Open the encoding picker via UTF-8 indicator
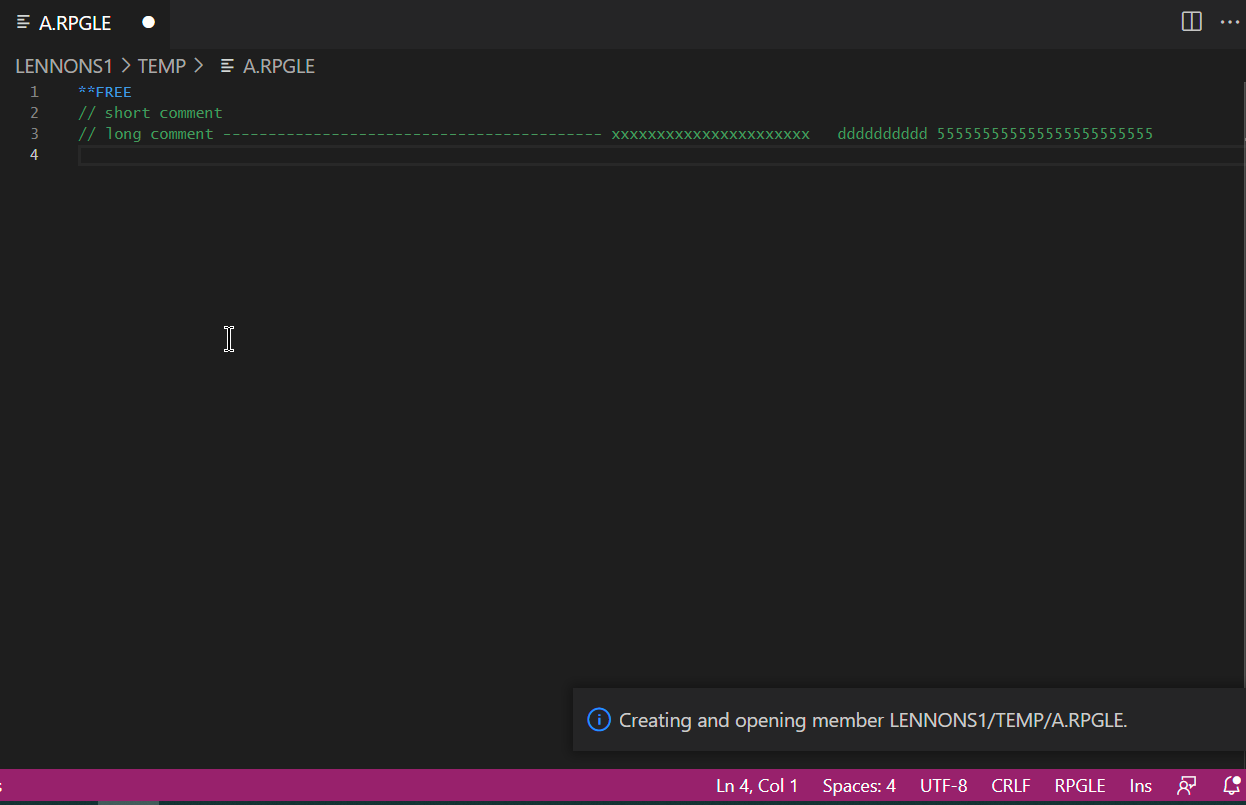 pos(943,786)
